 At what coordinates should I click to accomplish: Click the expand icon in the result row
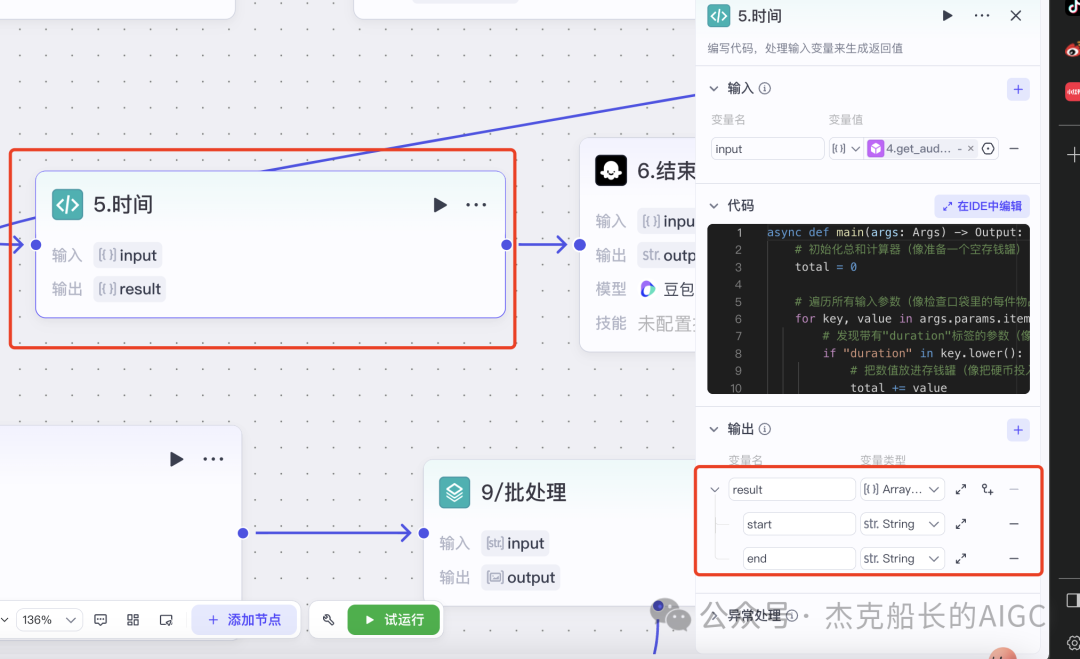961,490
